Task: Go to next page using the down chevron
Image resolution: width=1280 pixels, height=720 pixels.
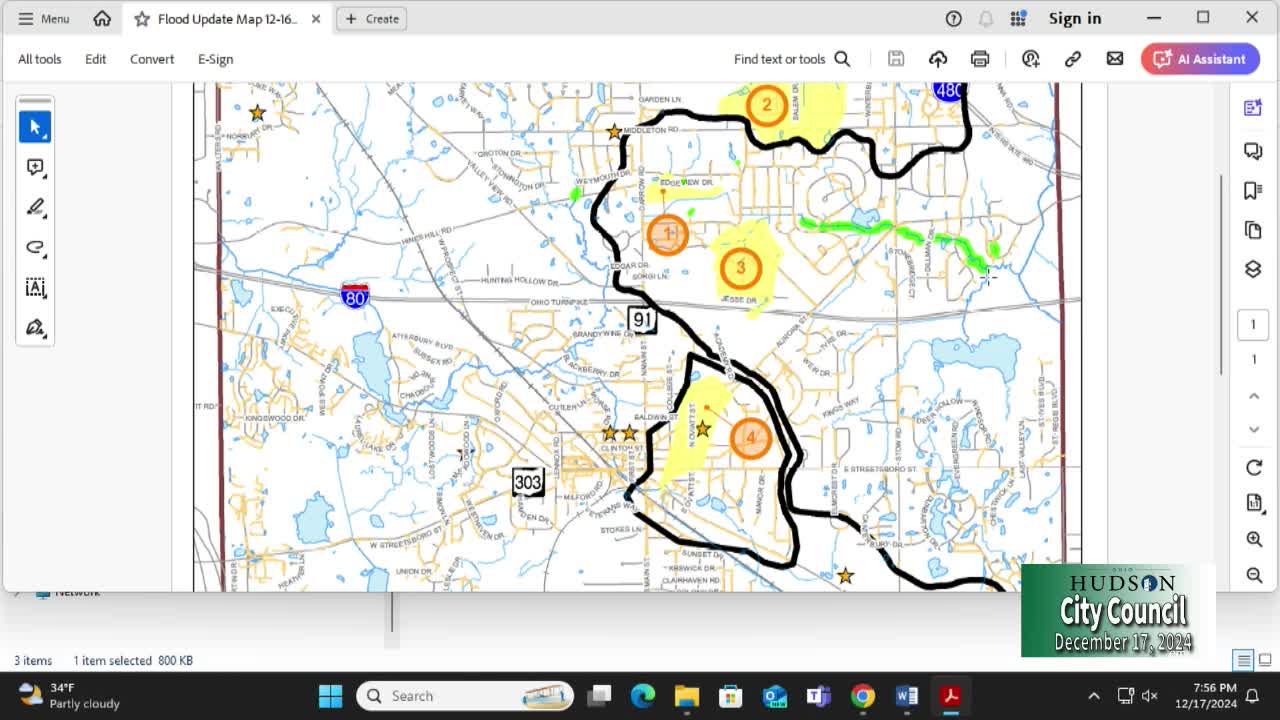Action: (x=1253, y=429)
